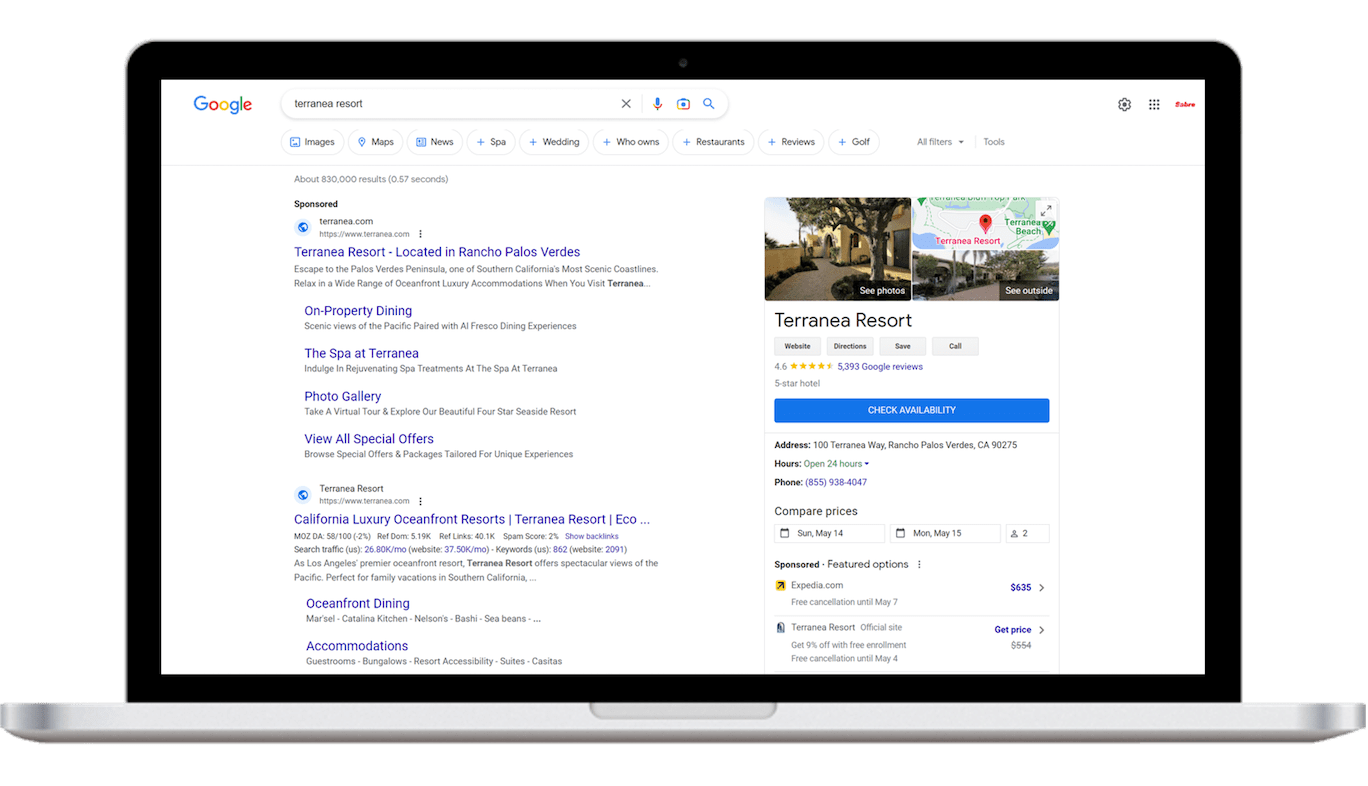Click the Call button
The image size is (1368, 786).
955,346
